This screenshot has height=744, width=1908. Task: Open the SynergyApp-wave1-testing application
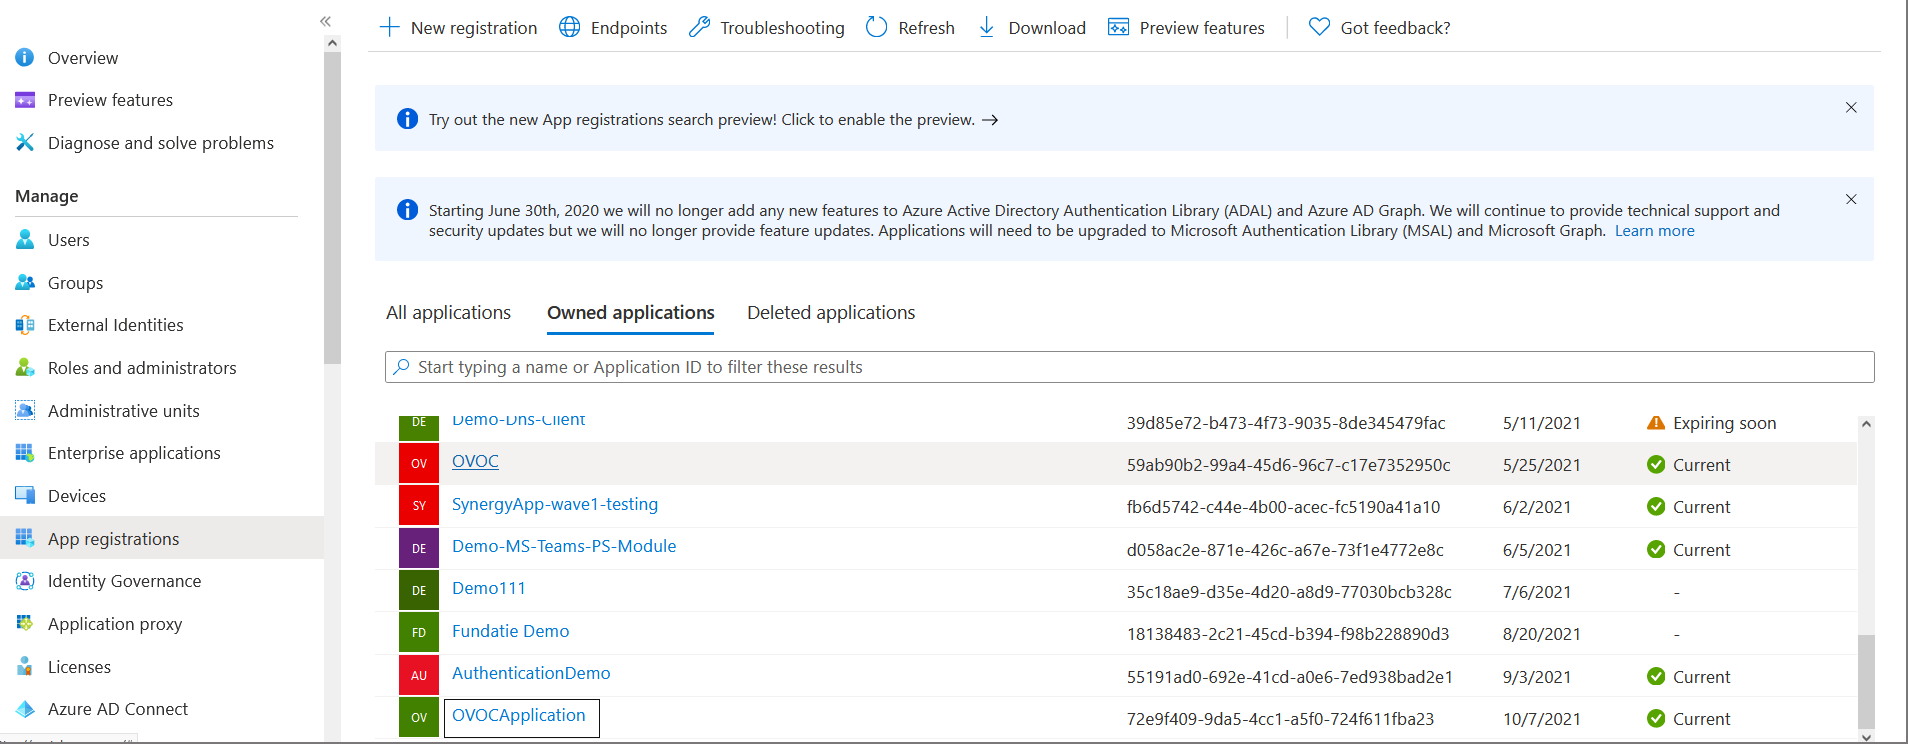[554, 505]
